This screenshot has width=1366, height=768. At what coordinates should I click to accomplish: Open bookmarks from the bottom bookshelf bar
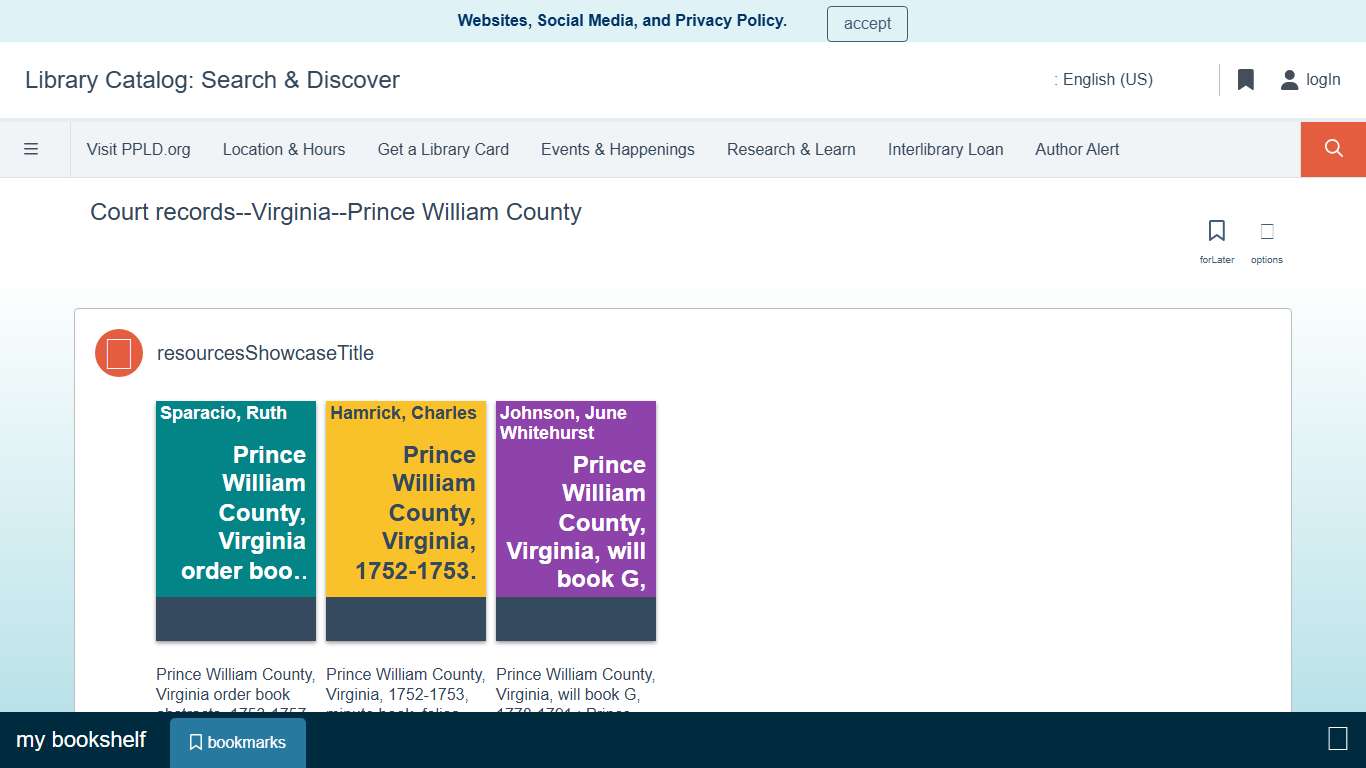click(237, 742)
